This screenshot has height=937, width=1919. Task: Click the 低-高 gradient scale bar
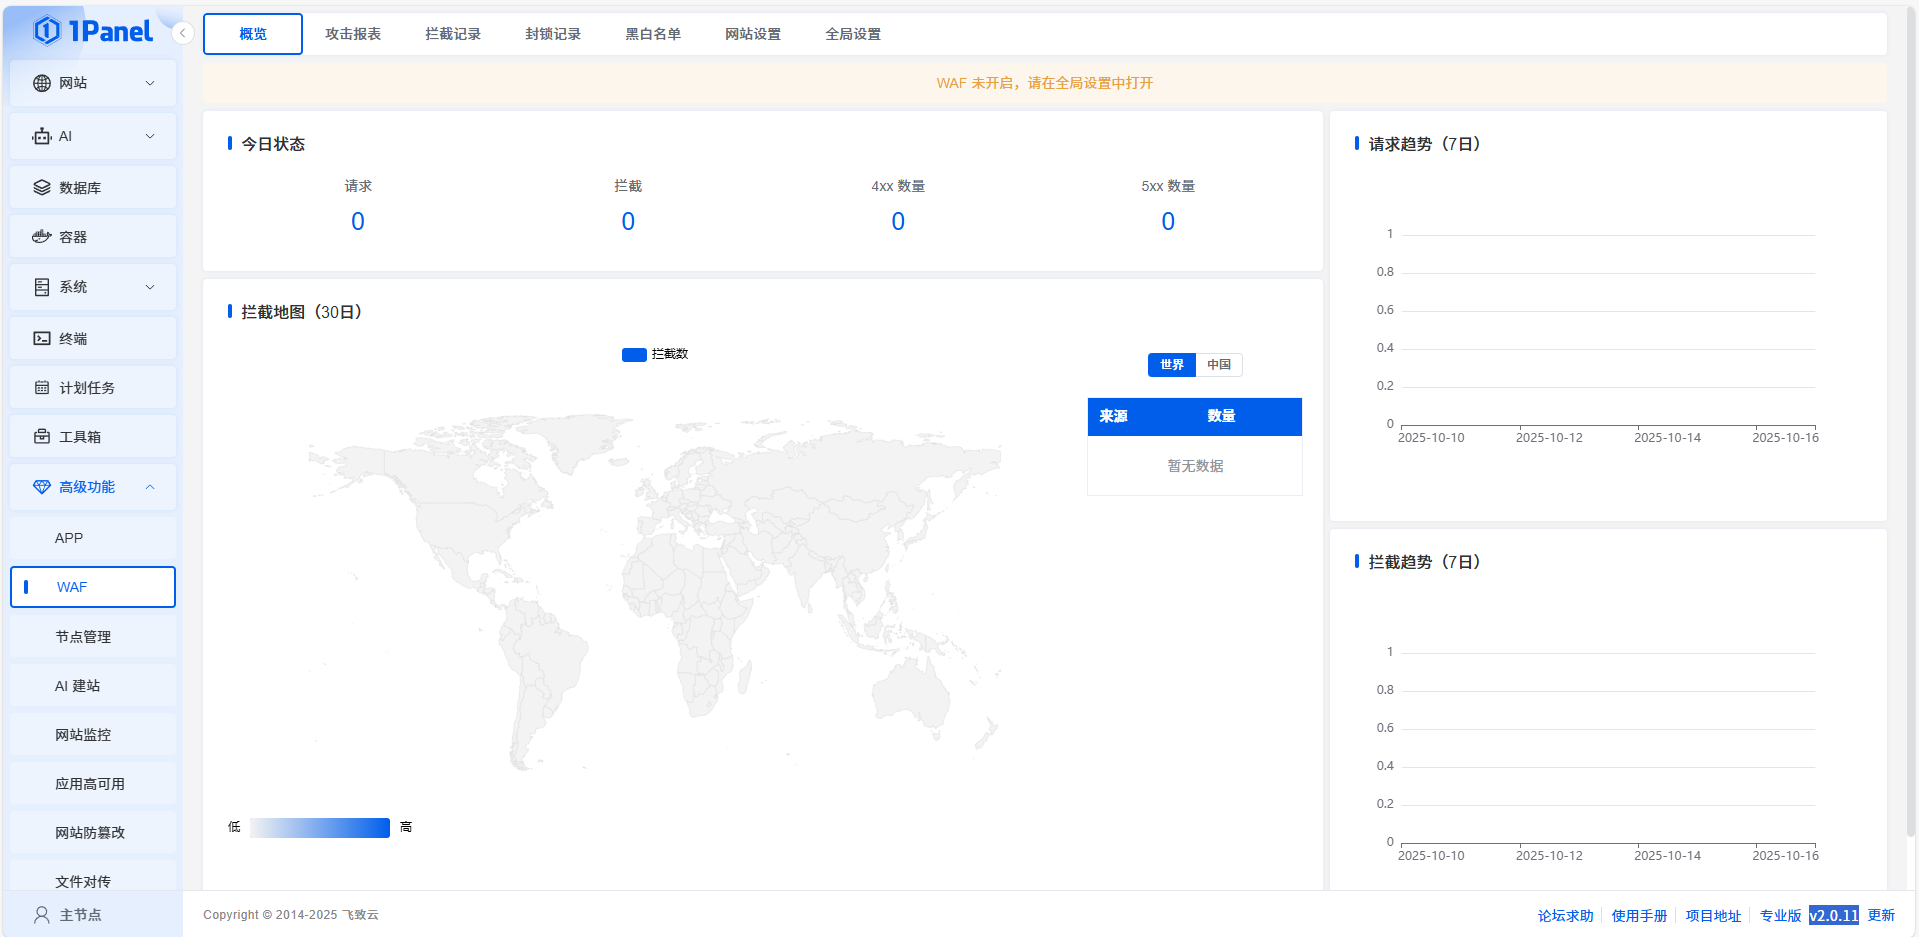[319, 827]
